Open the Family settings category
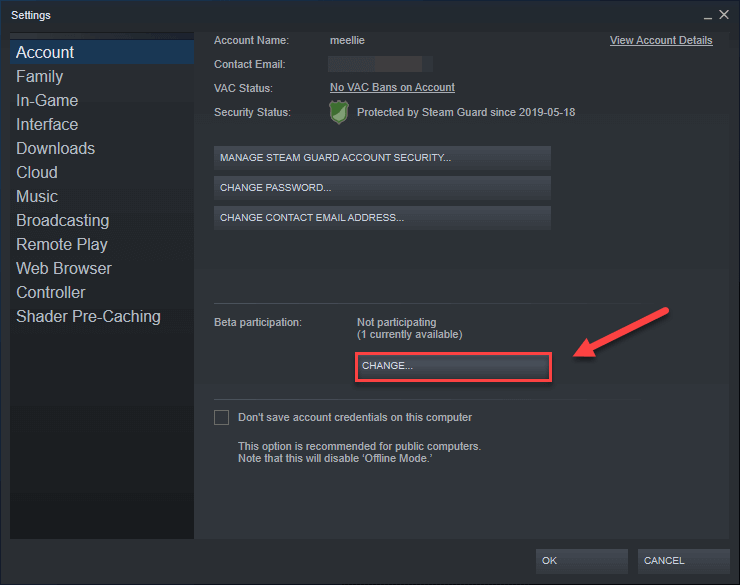 101,76
